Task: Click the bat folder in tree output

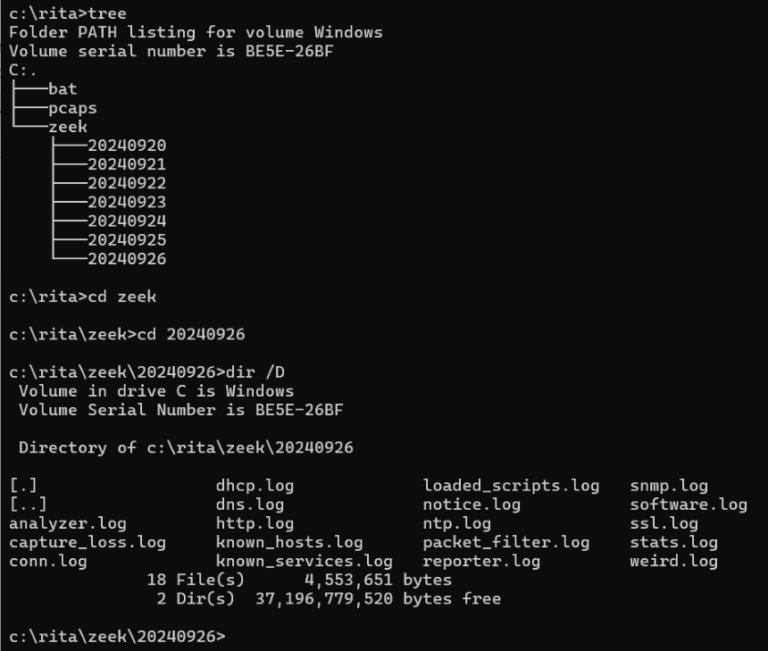Action: point(62,89)
